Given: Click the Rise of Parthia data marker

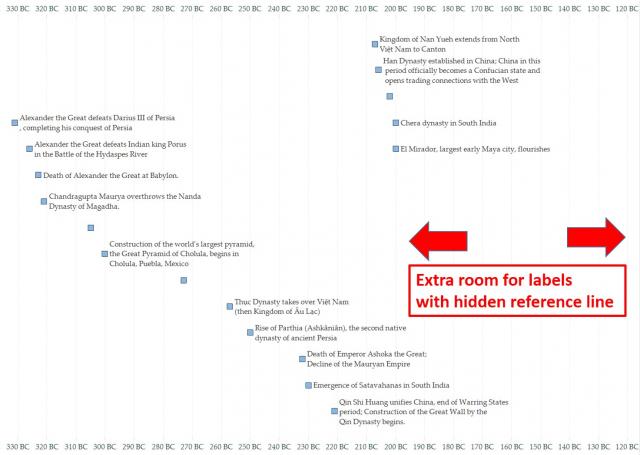Looking at the screenshot, I should [250, 332].
